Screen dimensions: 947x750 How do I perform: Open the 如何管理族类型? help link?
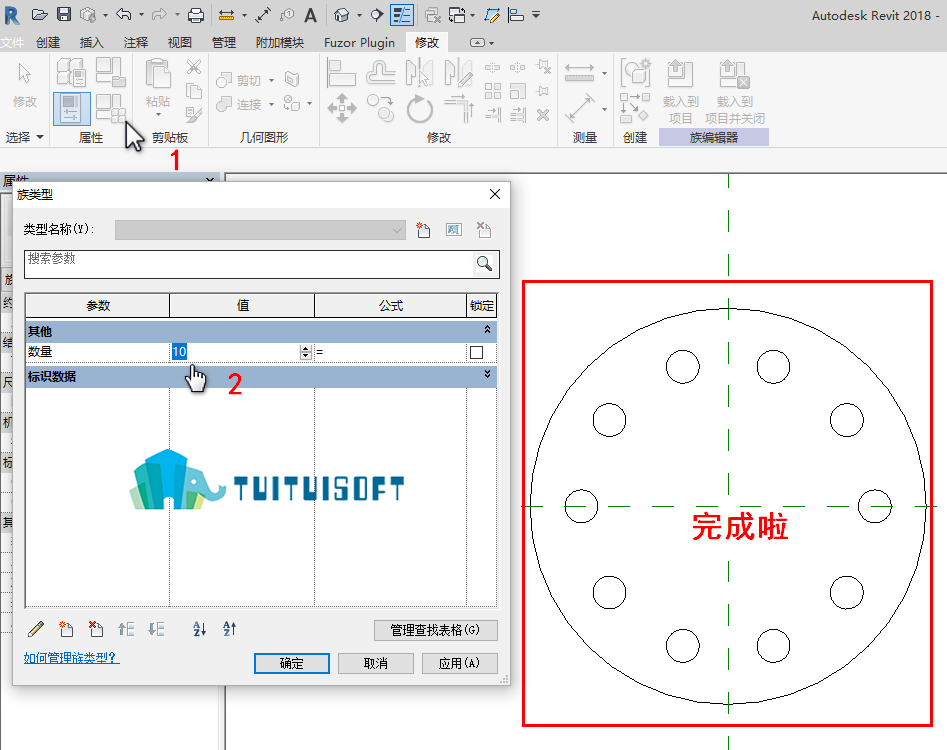point(71,658)
